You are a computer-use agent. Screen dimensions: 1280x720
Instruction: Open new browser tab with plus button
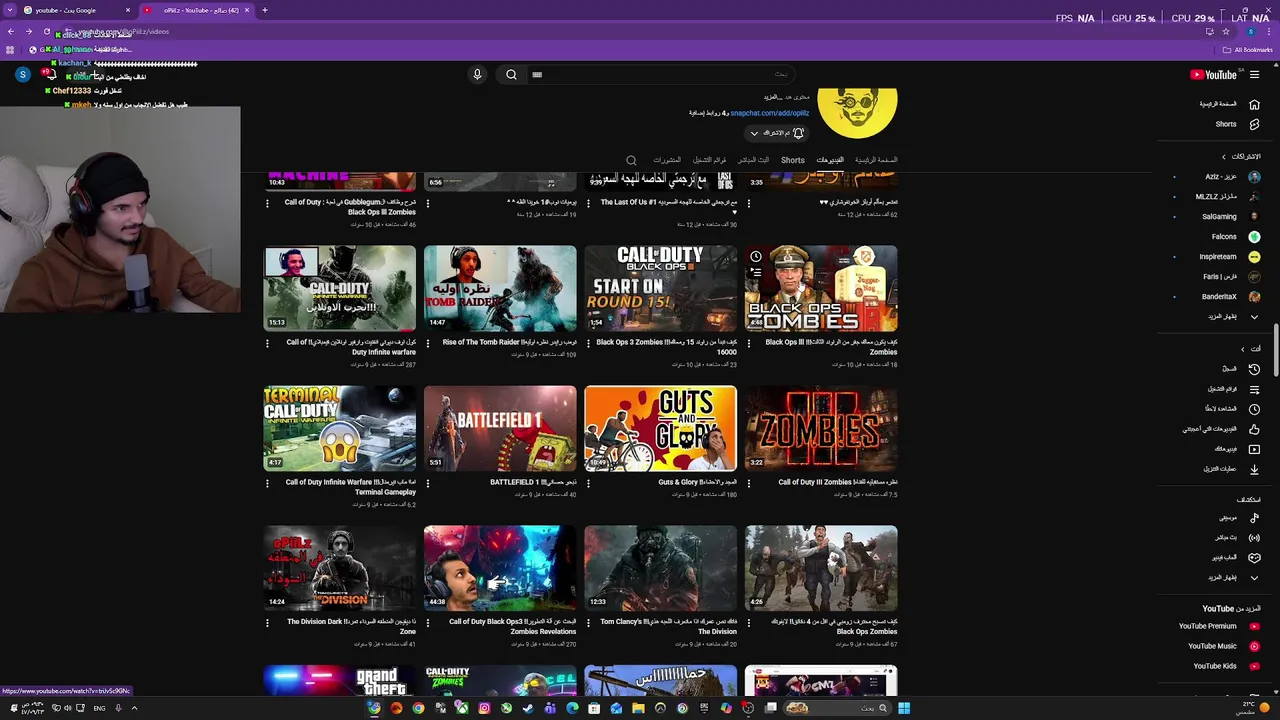coord(265,10)
